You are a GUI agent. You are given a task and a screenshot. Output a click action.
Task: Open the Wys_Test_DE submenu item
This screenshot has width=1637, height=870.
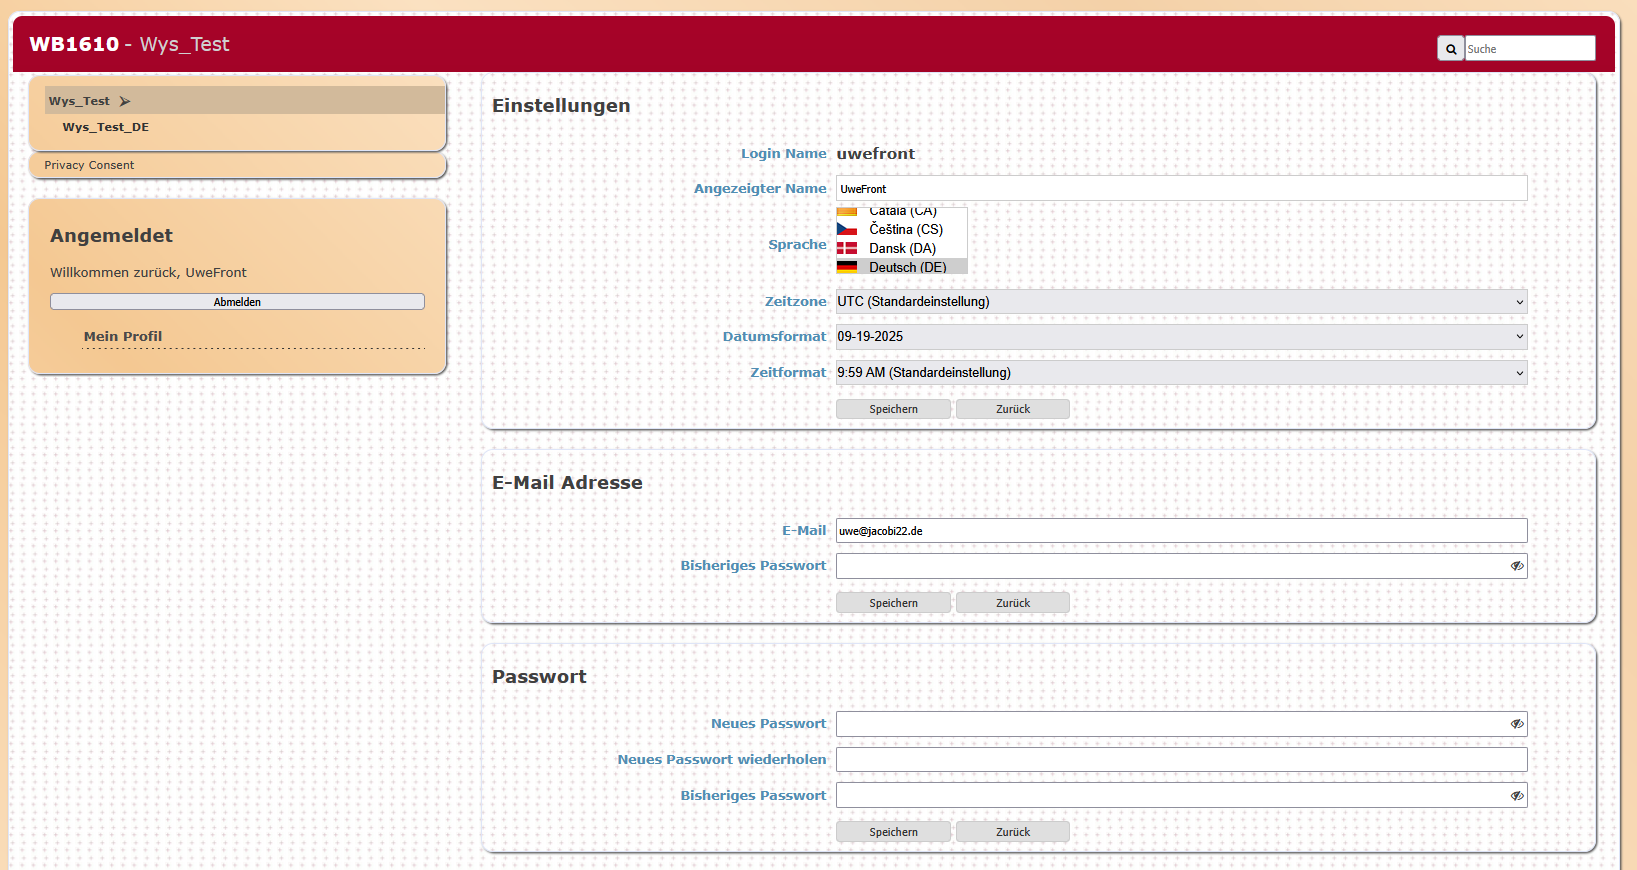point(105,127)
